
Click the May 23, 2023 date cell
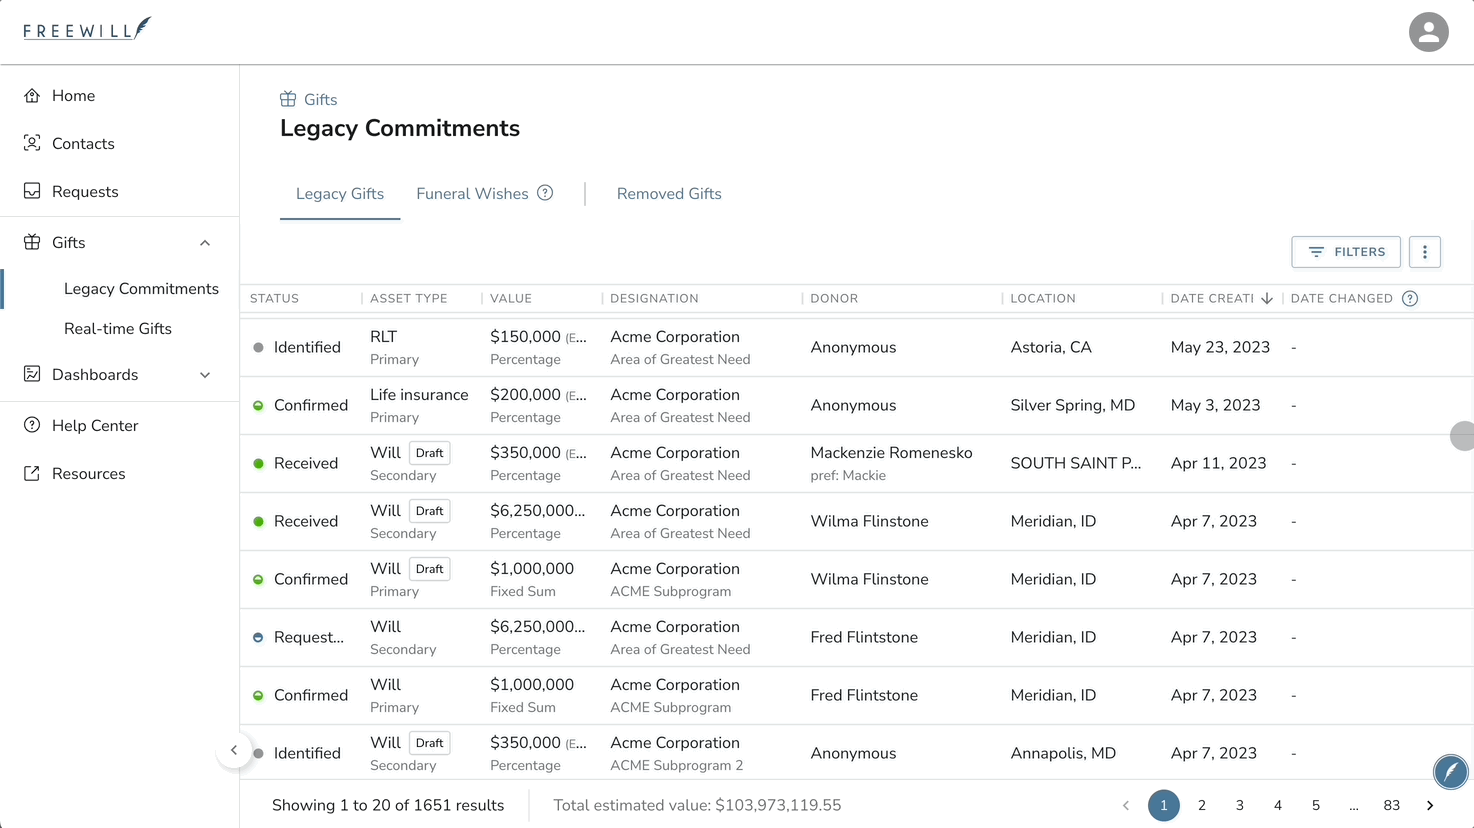(x=1220, y=347)
